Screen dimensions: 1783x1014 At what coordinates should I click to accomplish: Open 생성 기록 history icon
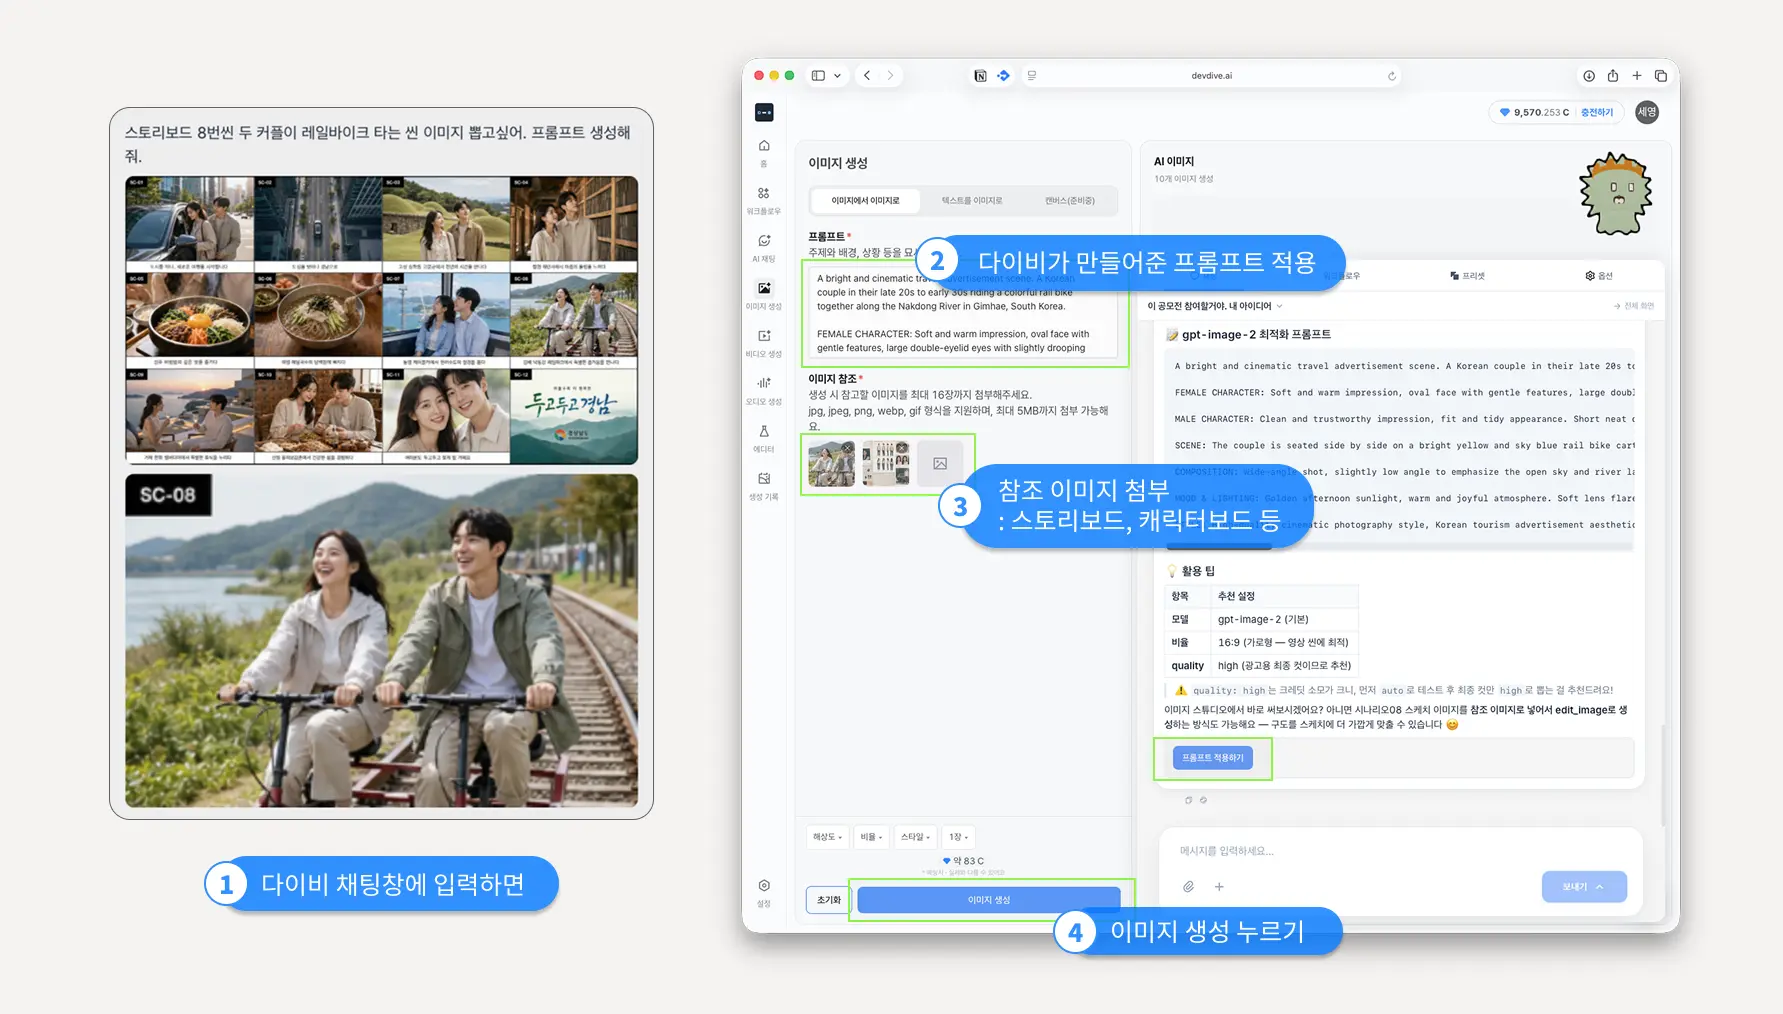coord(764,485)
